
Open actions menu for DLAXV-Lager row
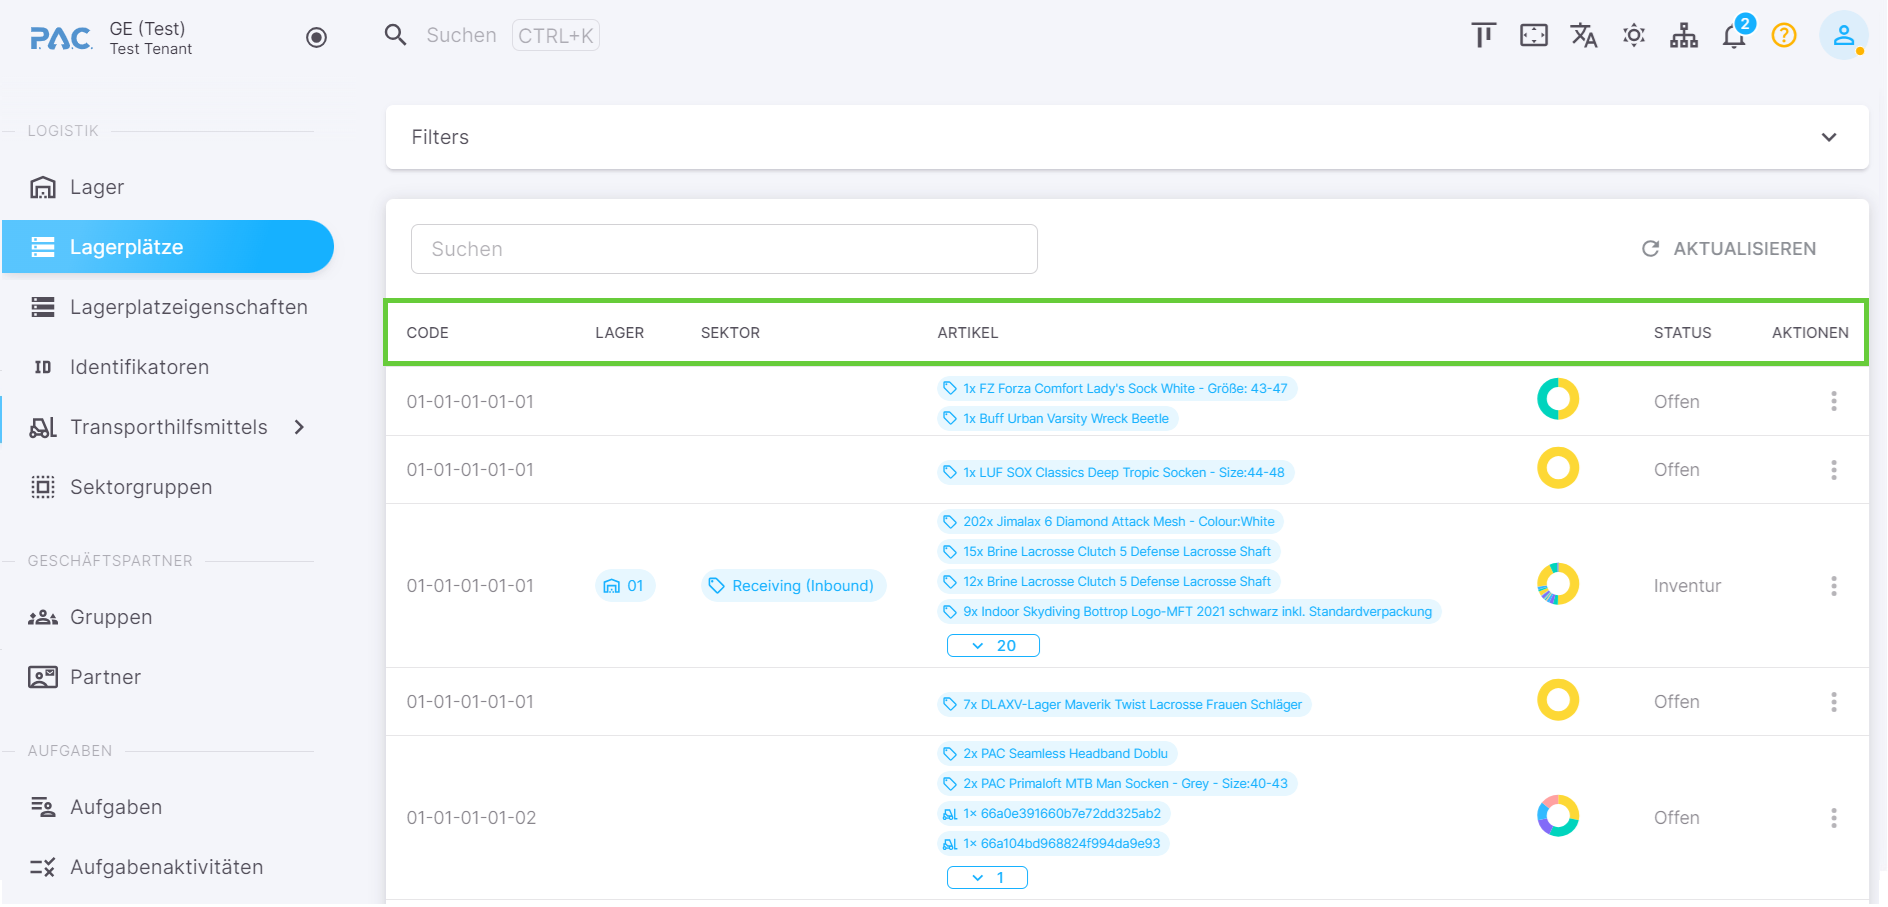(x=1834, y=702)
